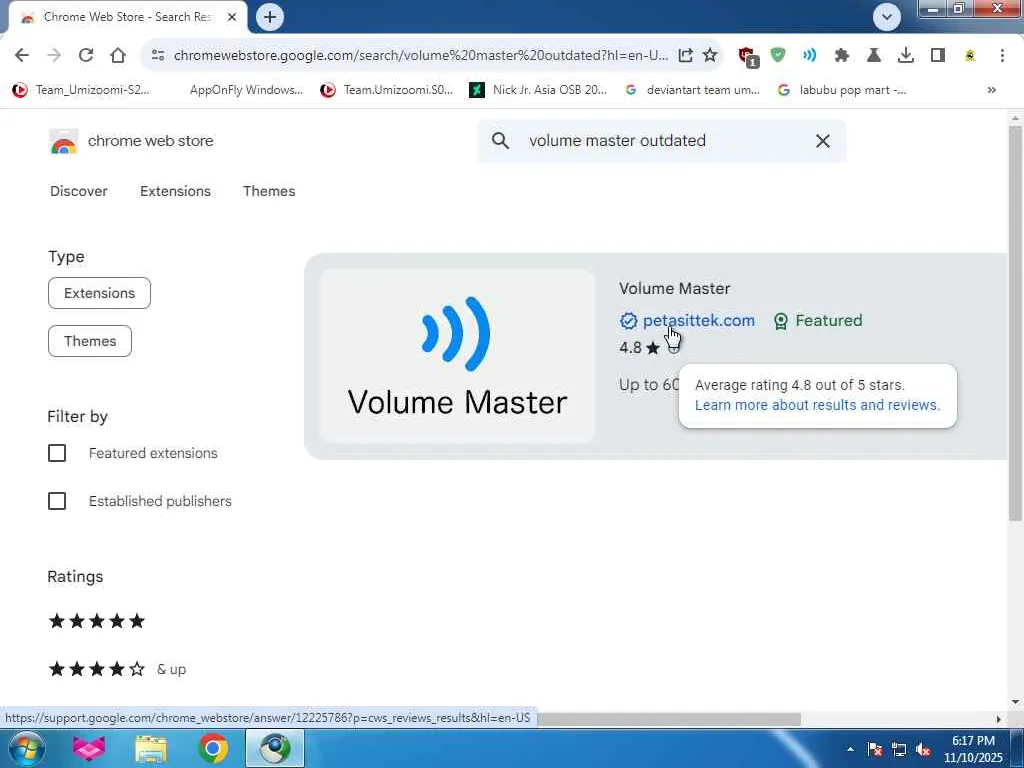View site information icon in address bar

point(158,56)
